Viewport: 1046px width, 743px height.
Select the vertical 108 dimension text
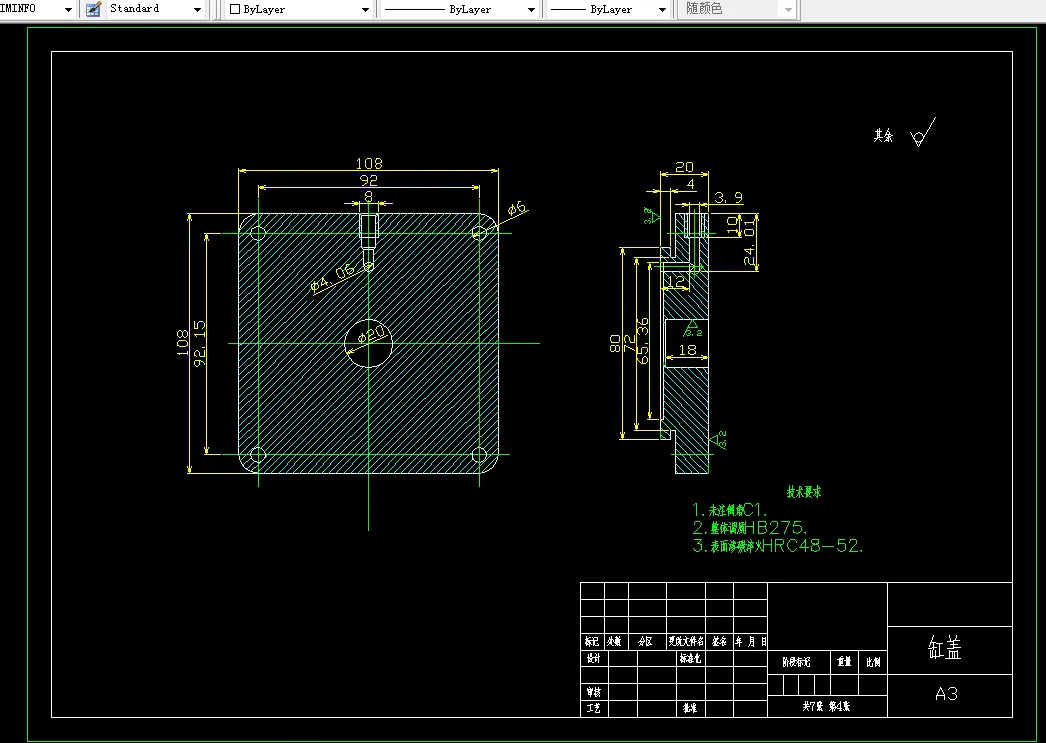[x=182, y=342]
